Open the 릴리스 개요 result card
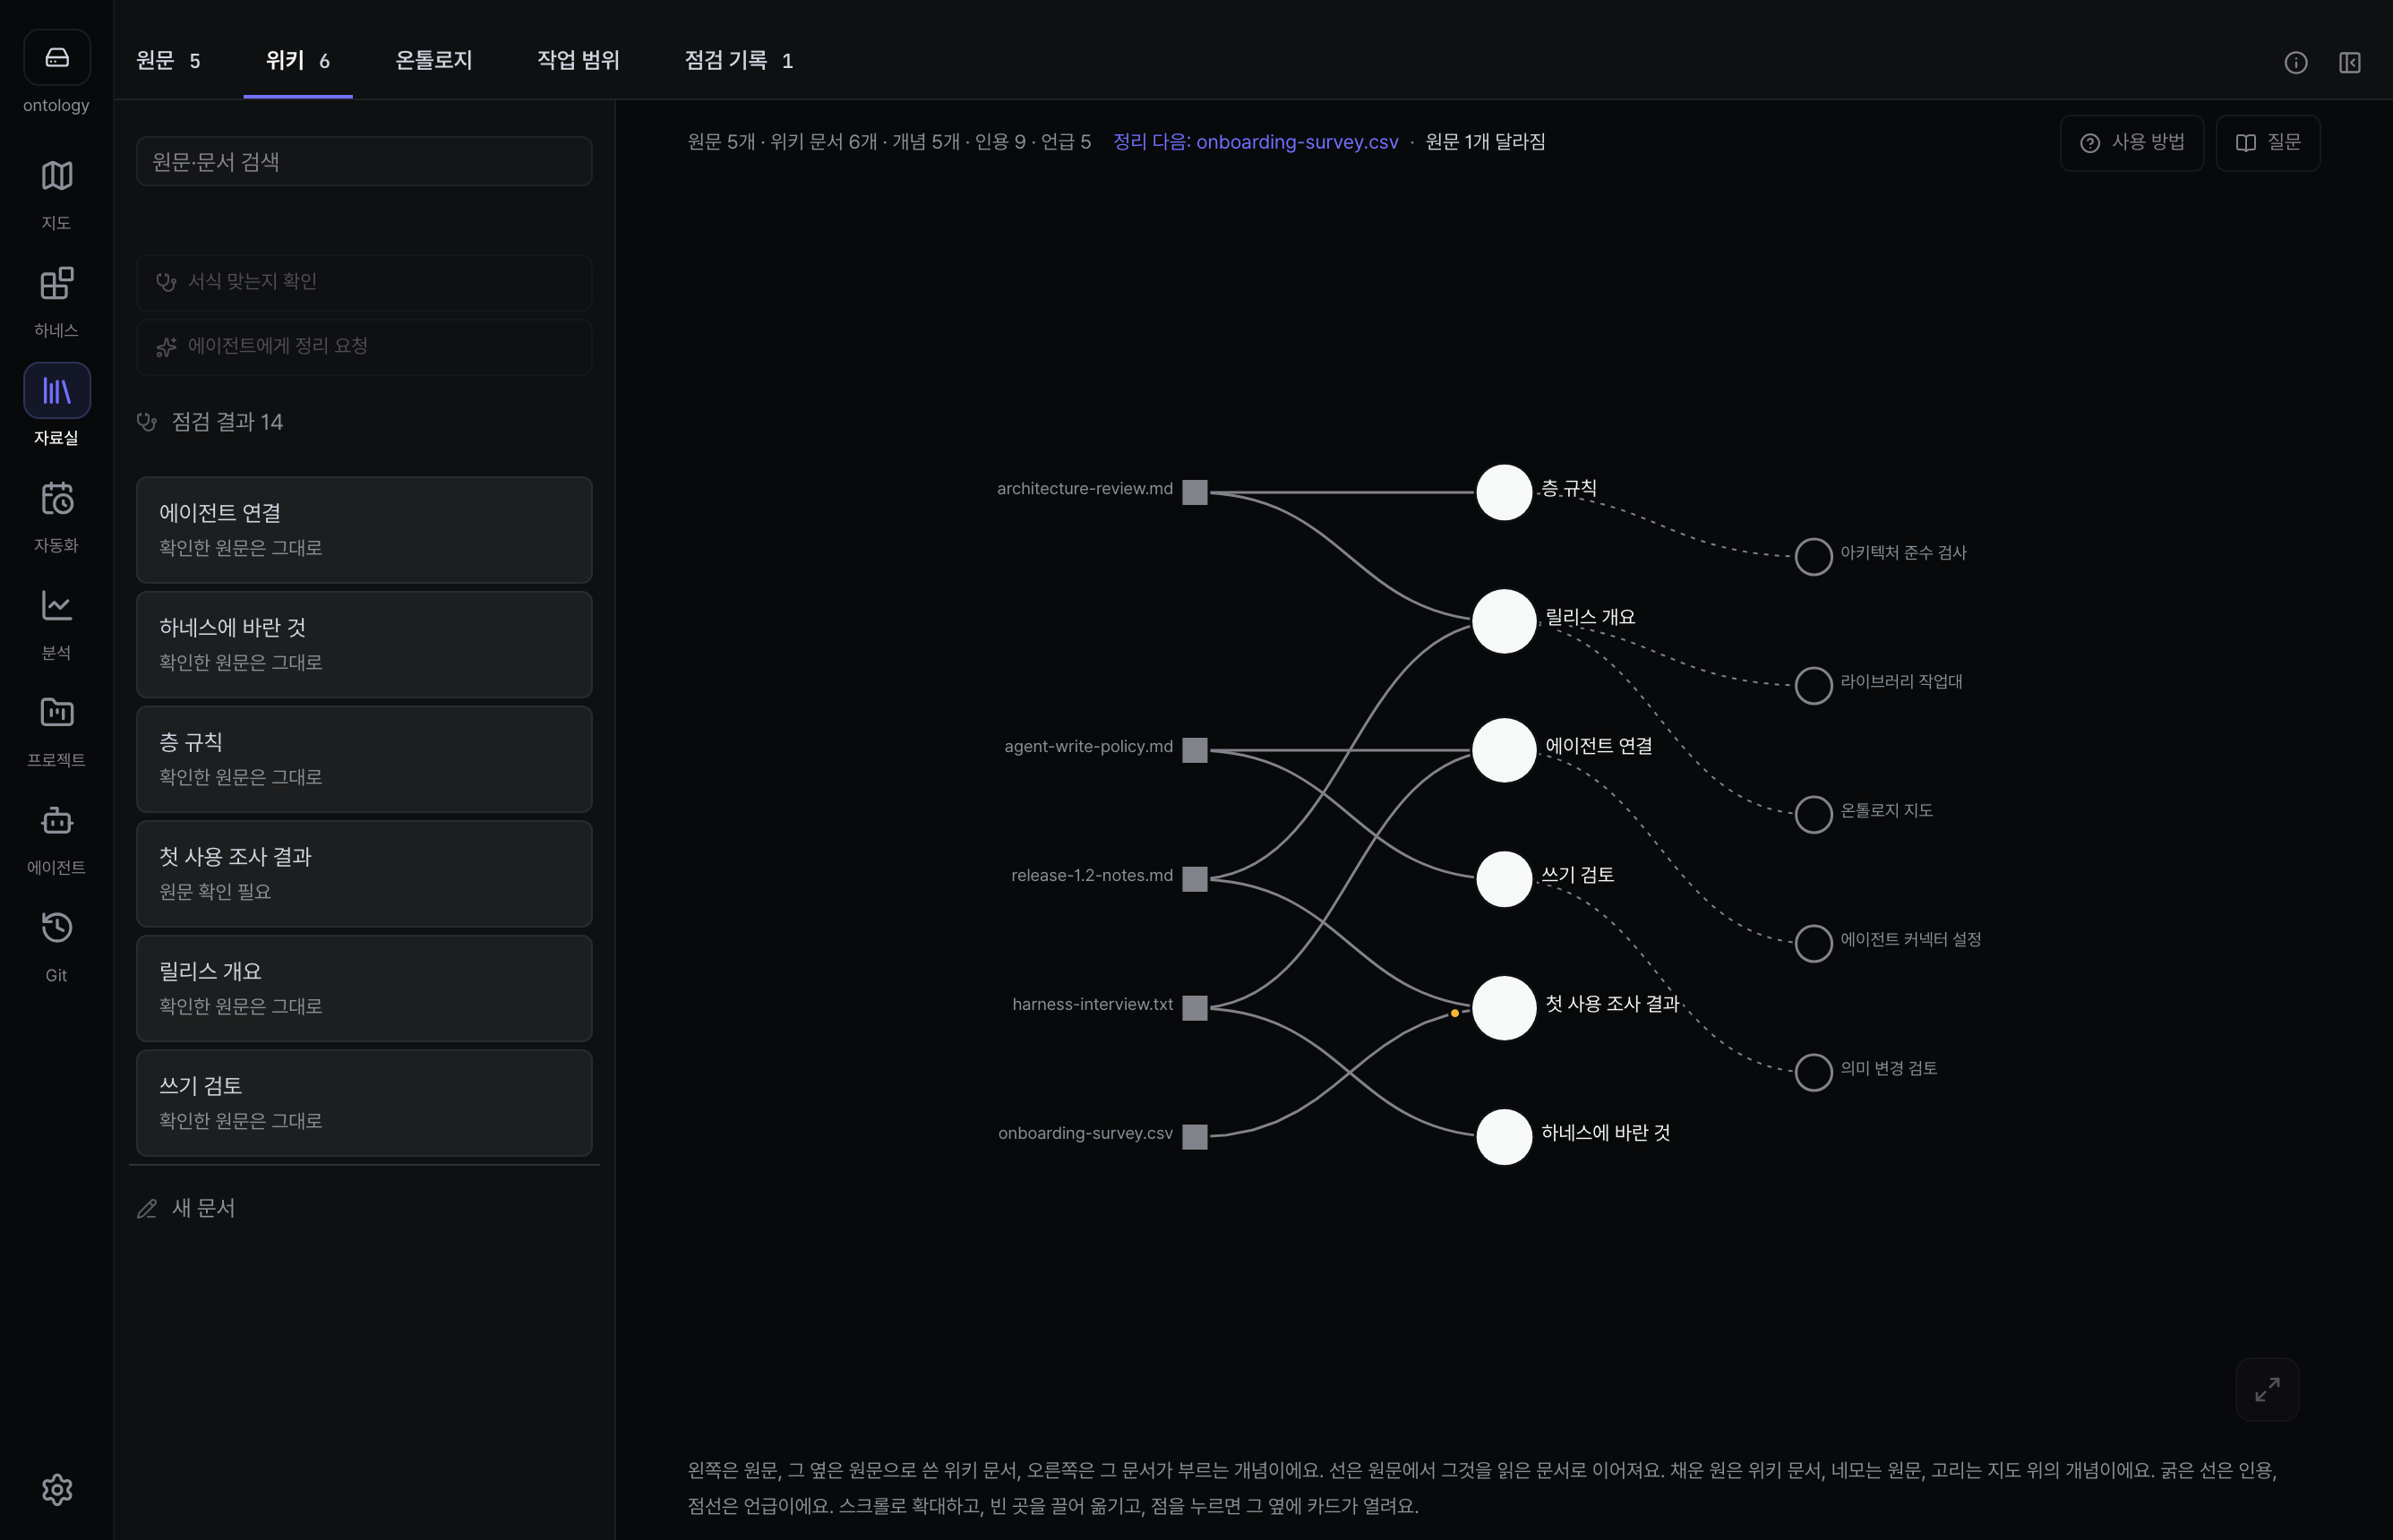This screenshot has height=1540, width=2393. point(364,988)
